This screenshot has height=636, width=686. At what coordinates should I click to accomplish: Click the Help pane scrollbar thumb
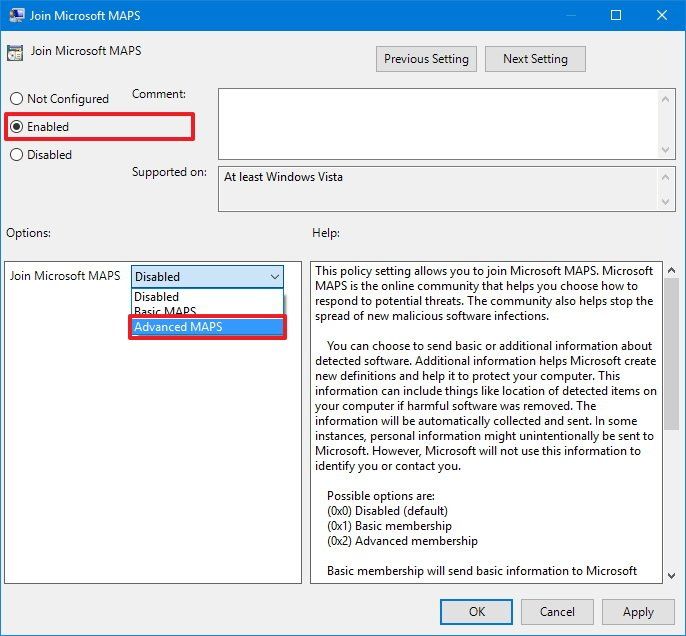pyautogui.click(x=671, y=353)
